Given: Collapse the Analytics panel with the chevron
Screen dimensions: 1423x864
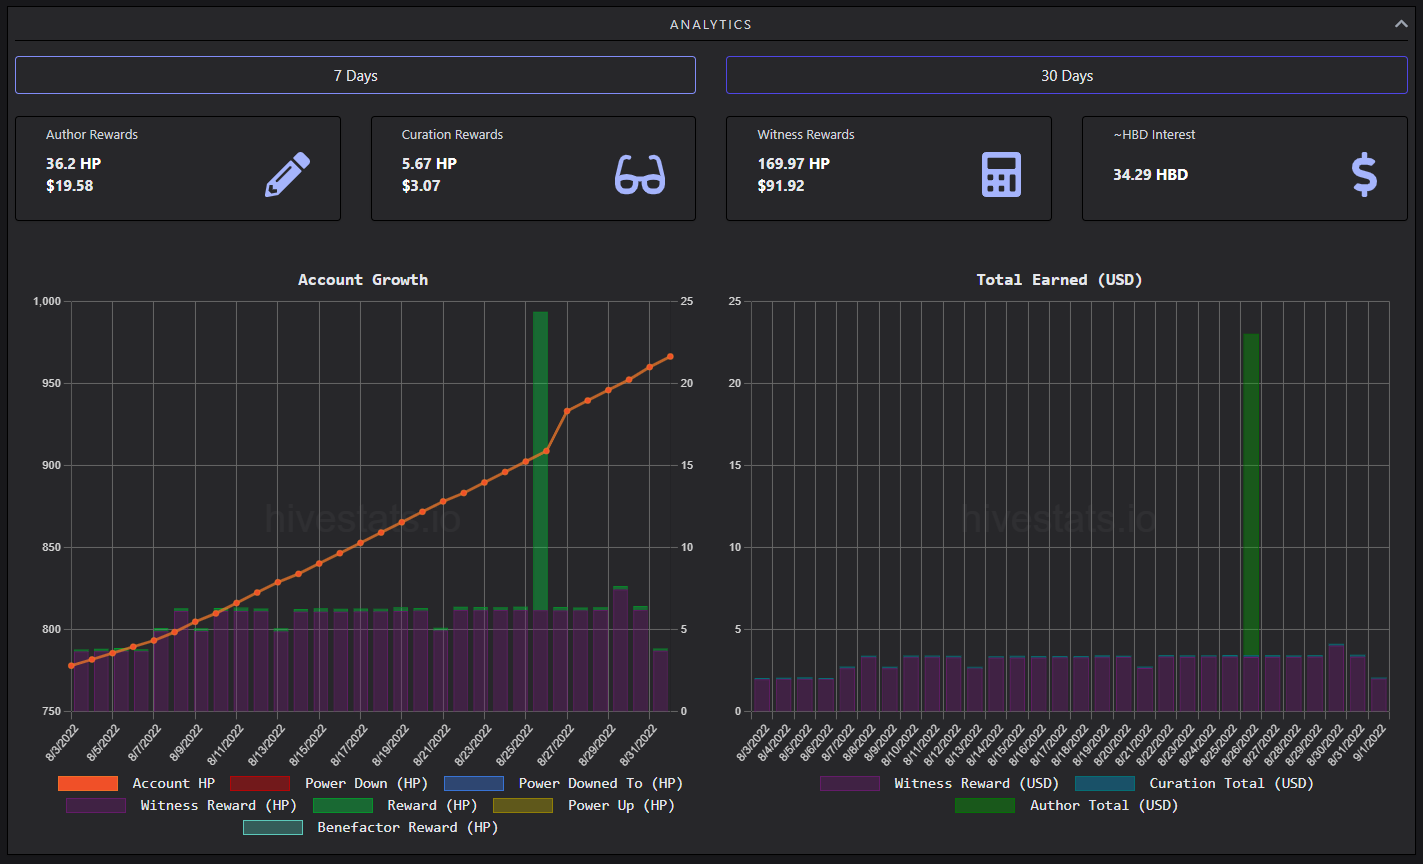Looking at the screenshot, I should [1401, 24].
